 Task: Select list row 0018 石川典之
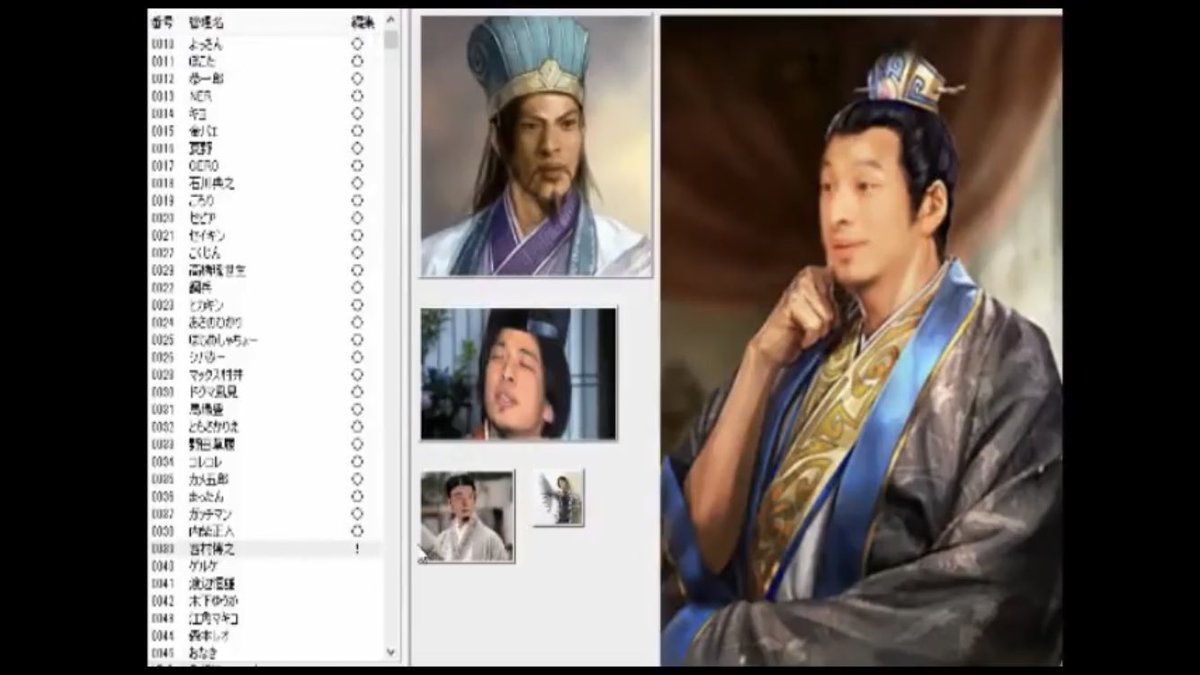[x=266, y=183]
